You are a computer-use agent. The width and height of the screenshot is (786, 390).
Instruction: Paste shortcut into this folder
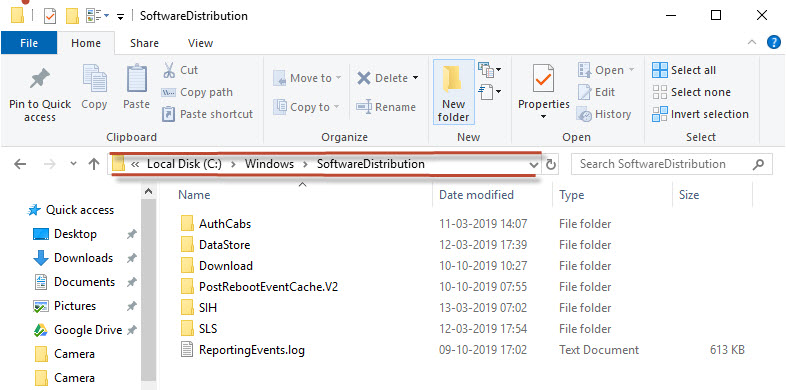pos(208,114)
